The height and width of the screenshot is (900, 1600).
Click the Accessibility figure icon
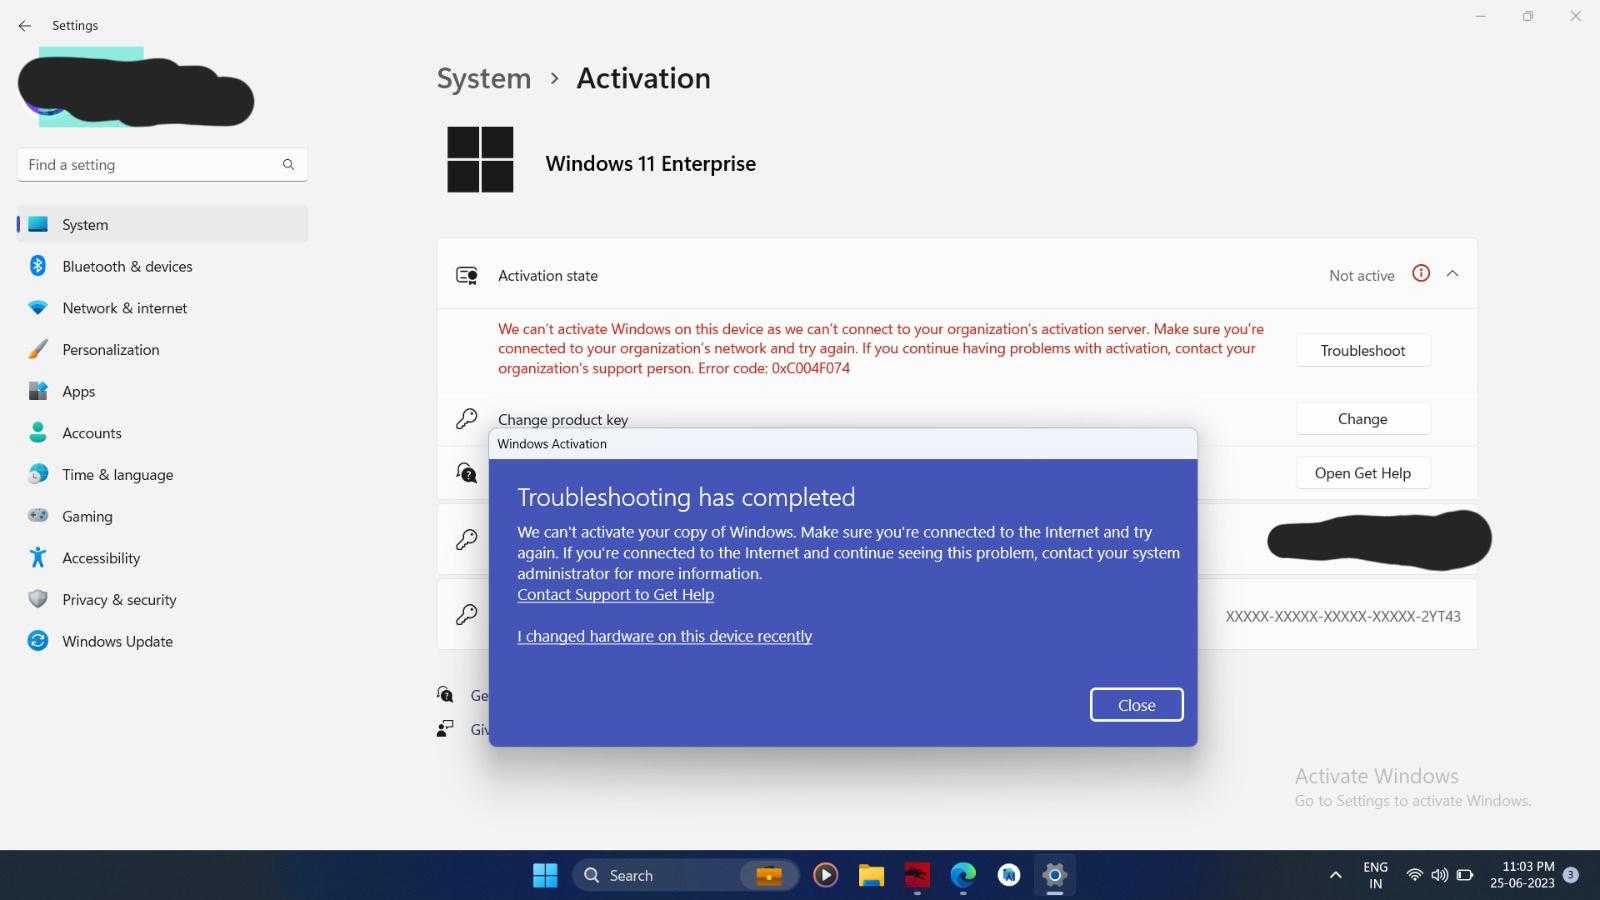click(x=38, y=558)
